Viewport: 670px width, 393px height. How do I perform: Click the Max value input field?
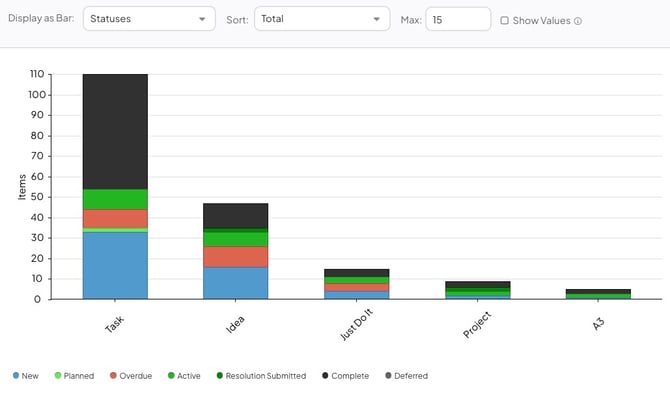pos(458,19)
